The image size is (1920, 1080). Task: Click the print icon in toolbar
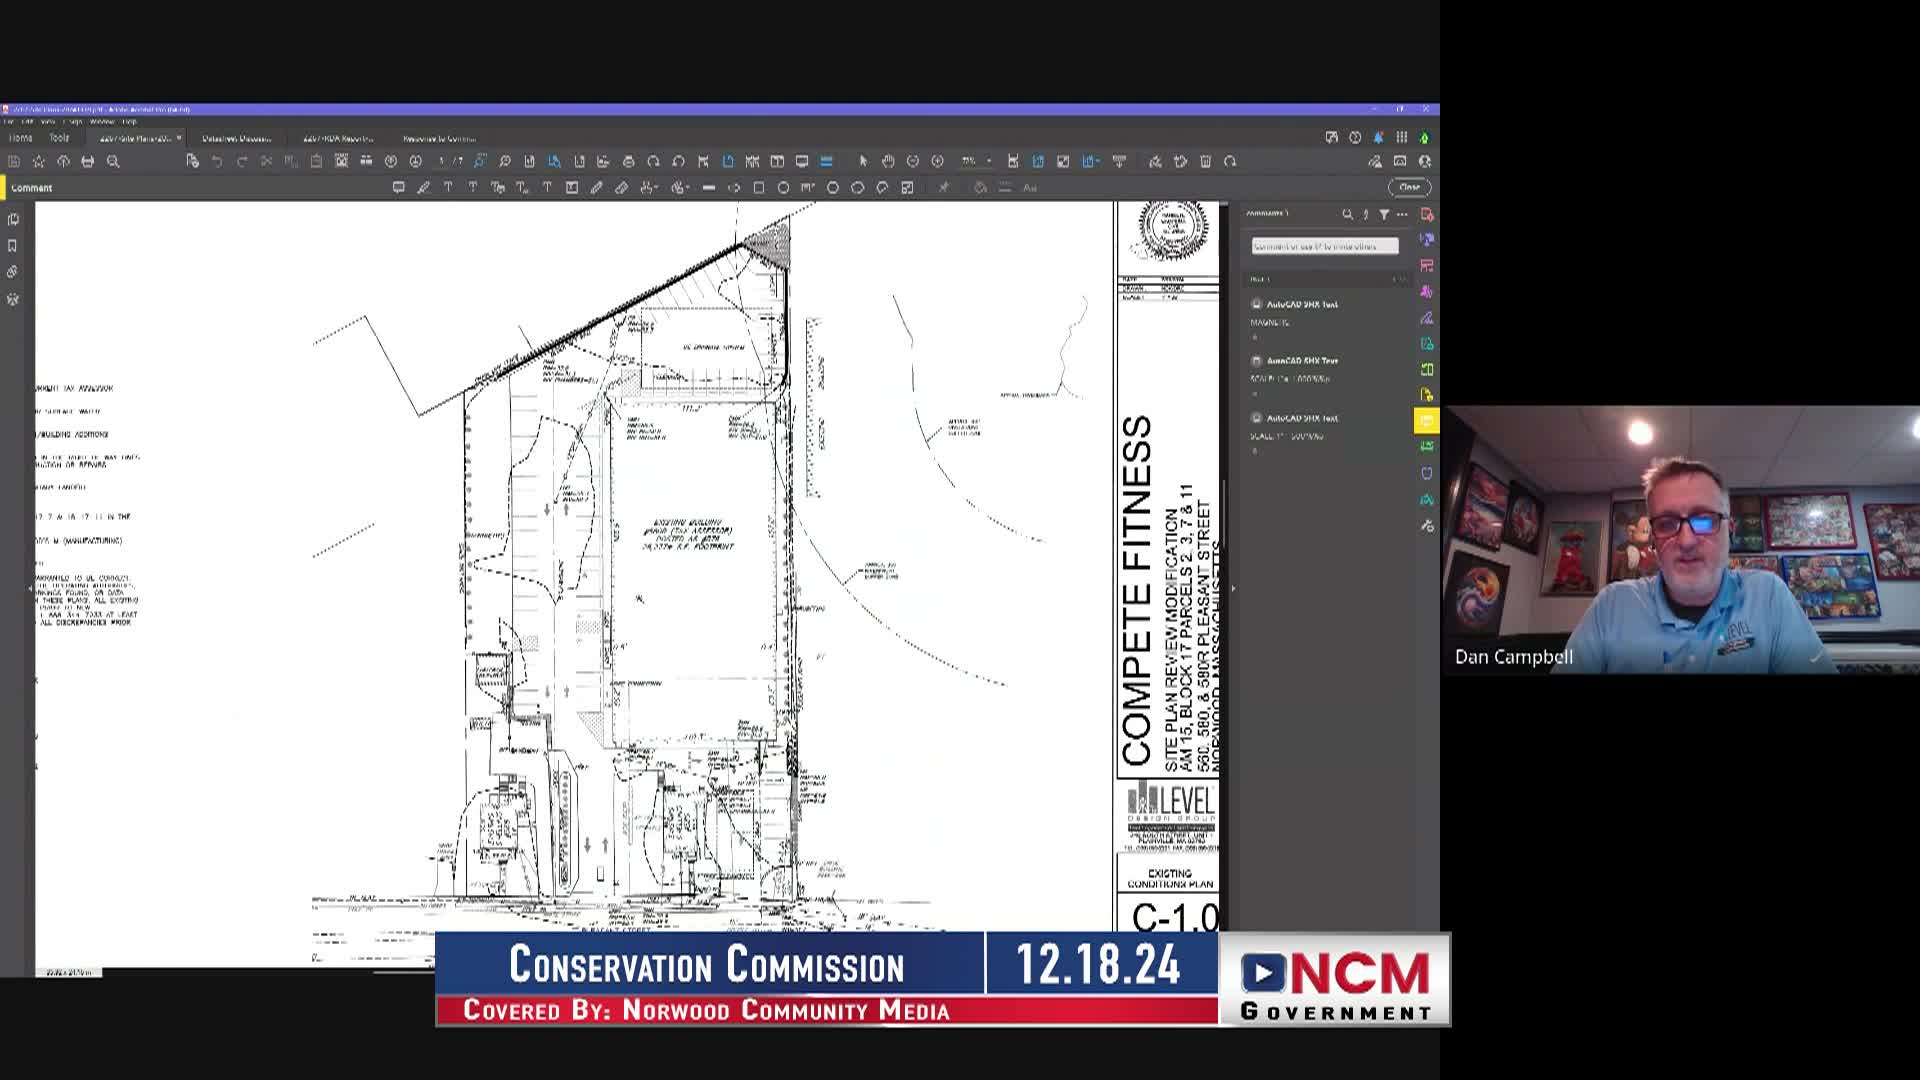[88, 161]
